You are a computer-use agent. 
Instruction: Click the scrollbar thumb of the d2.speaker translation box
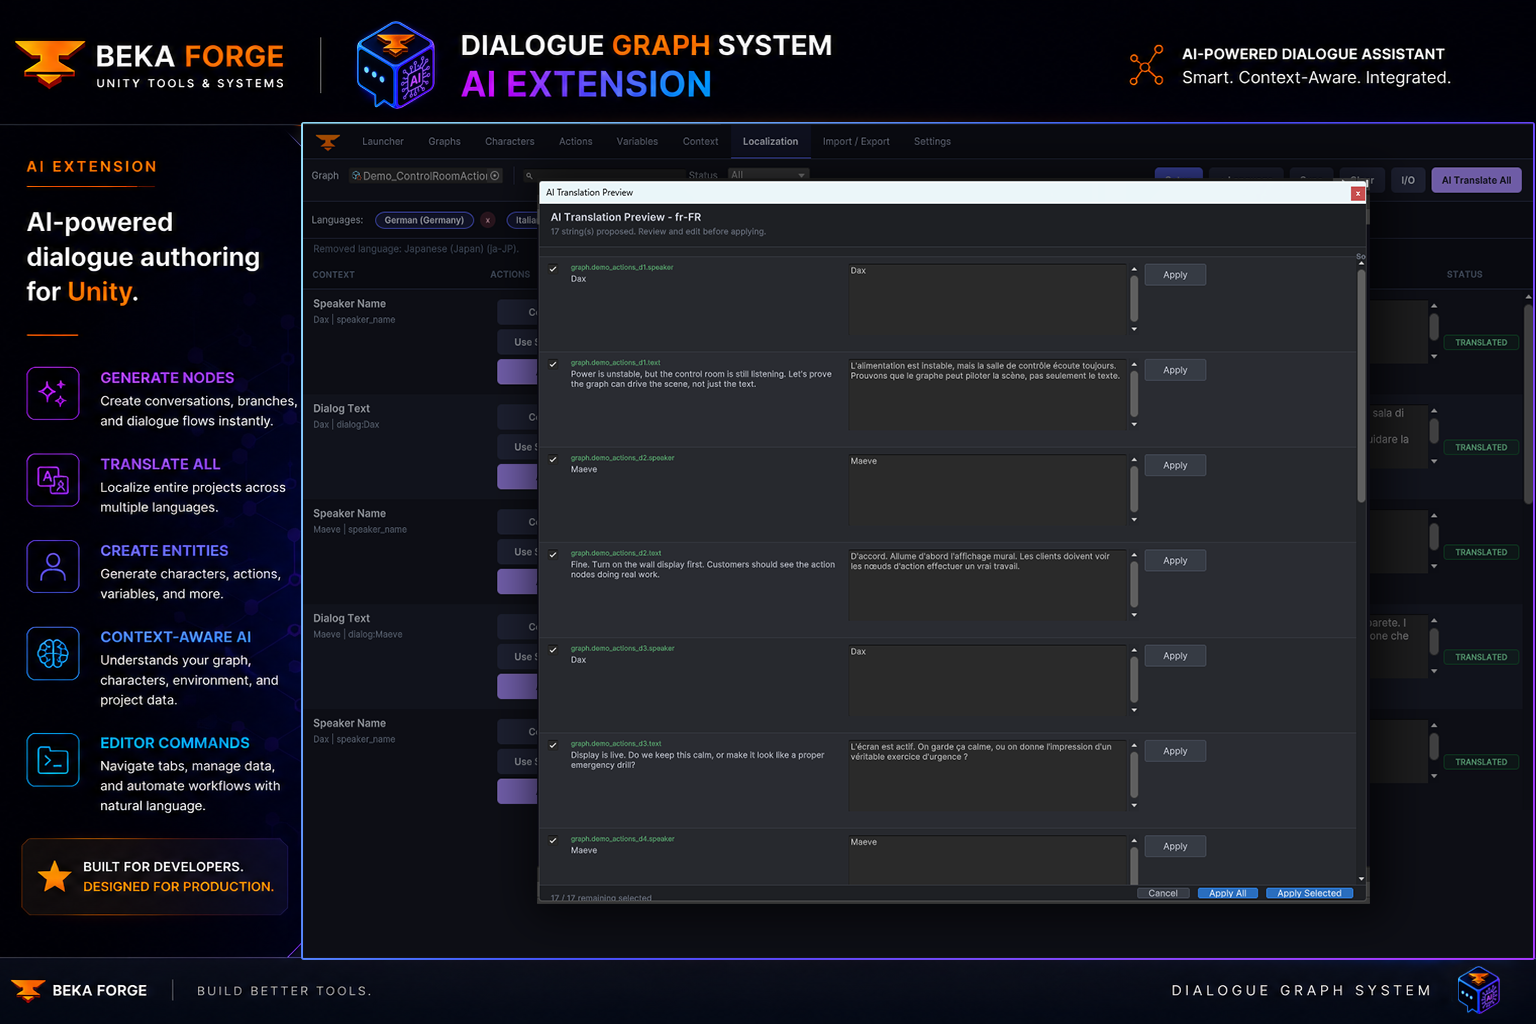[1134, 489]
